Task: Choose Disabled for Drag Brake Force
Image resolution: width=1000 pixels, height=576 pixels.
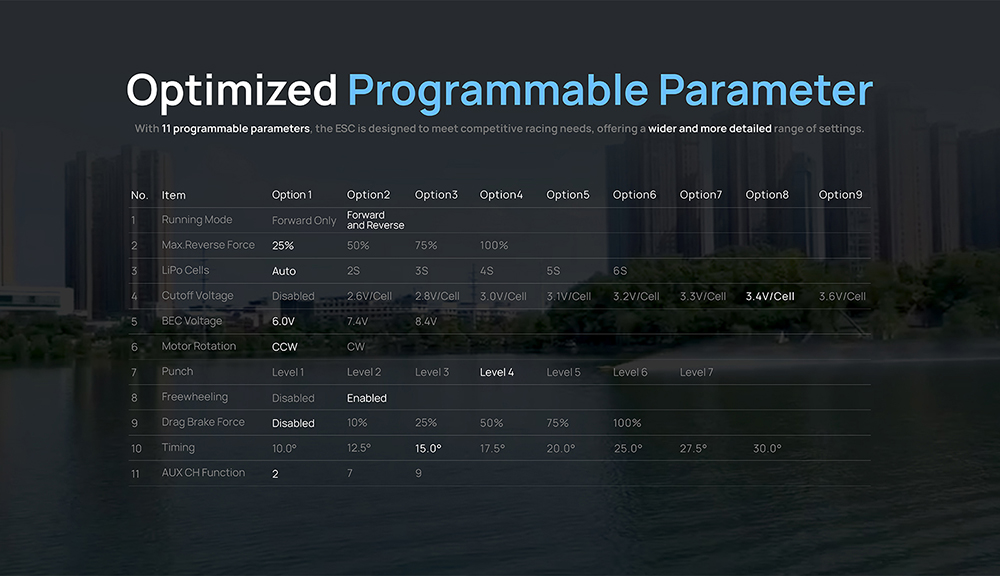Action: 293,423
